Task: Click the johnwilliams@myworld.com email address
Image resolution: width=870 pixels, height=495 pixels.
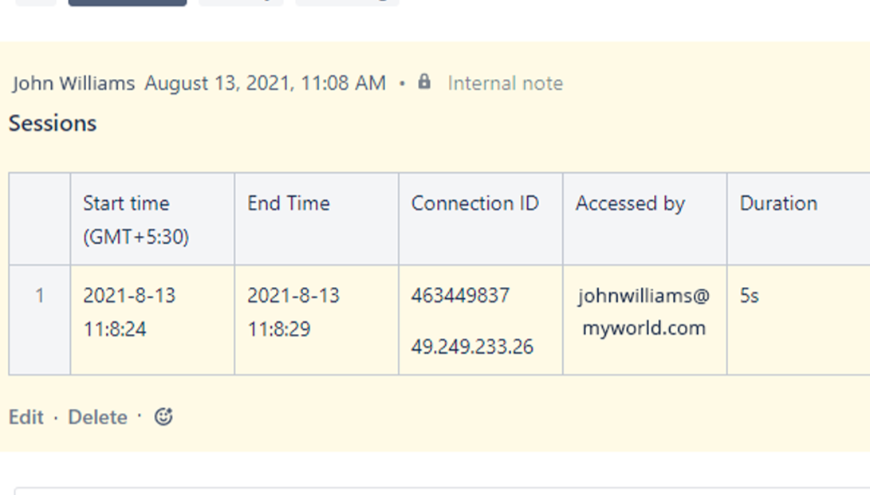Action: click(x=643, y=312)
